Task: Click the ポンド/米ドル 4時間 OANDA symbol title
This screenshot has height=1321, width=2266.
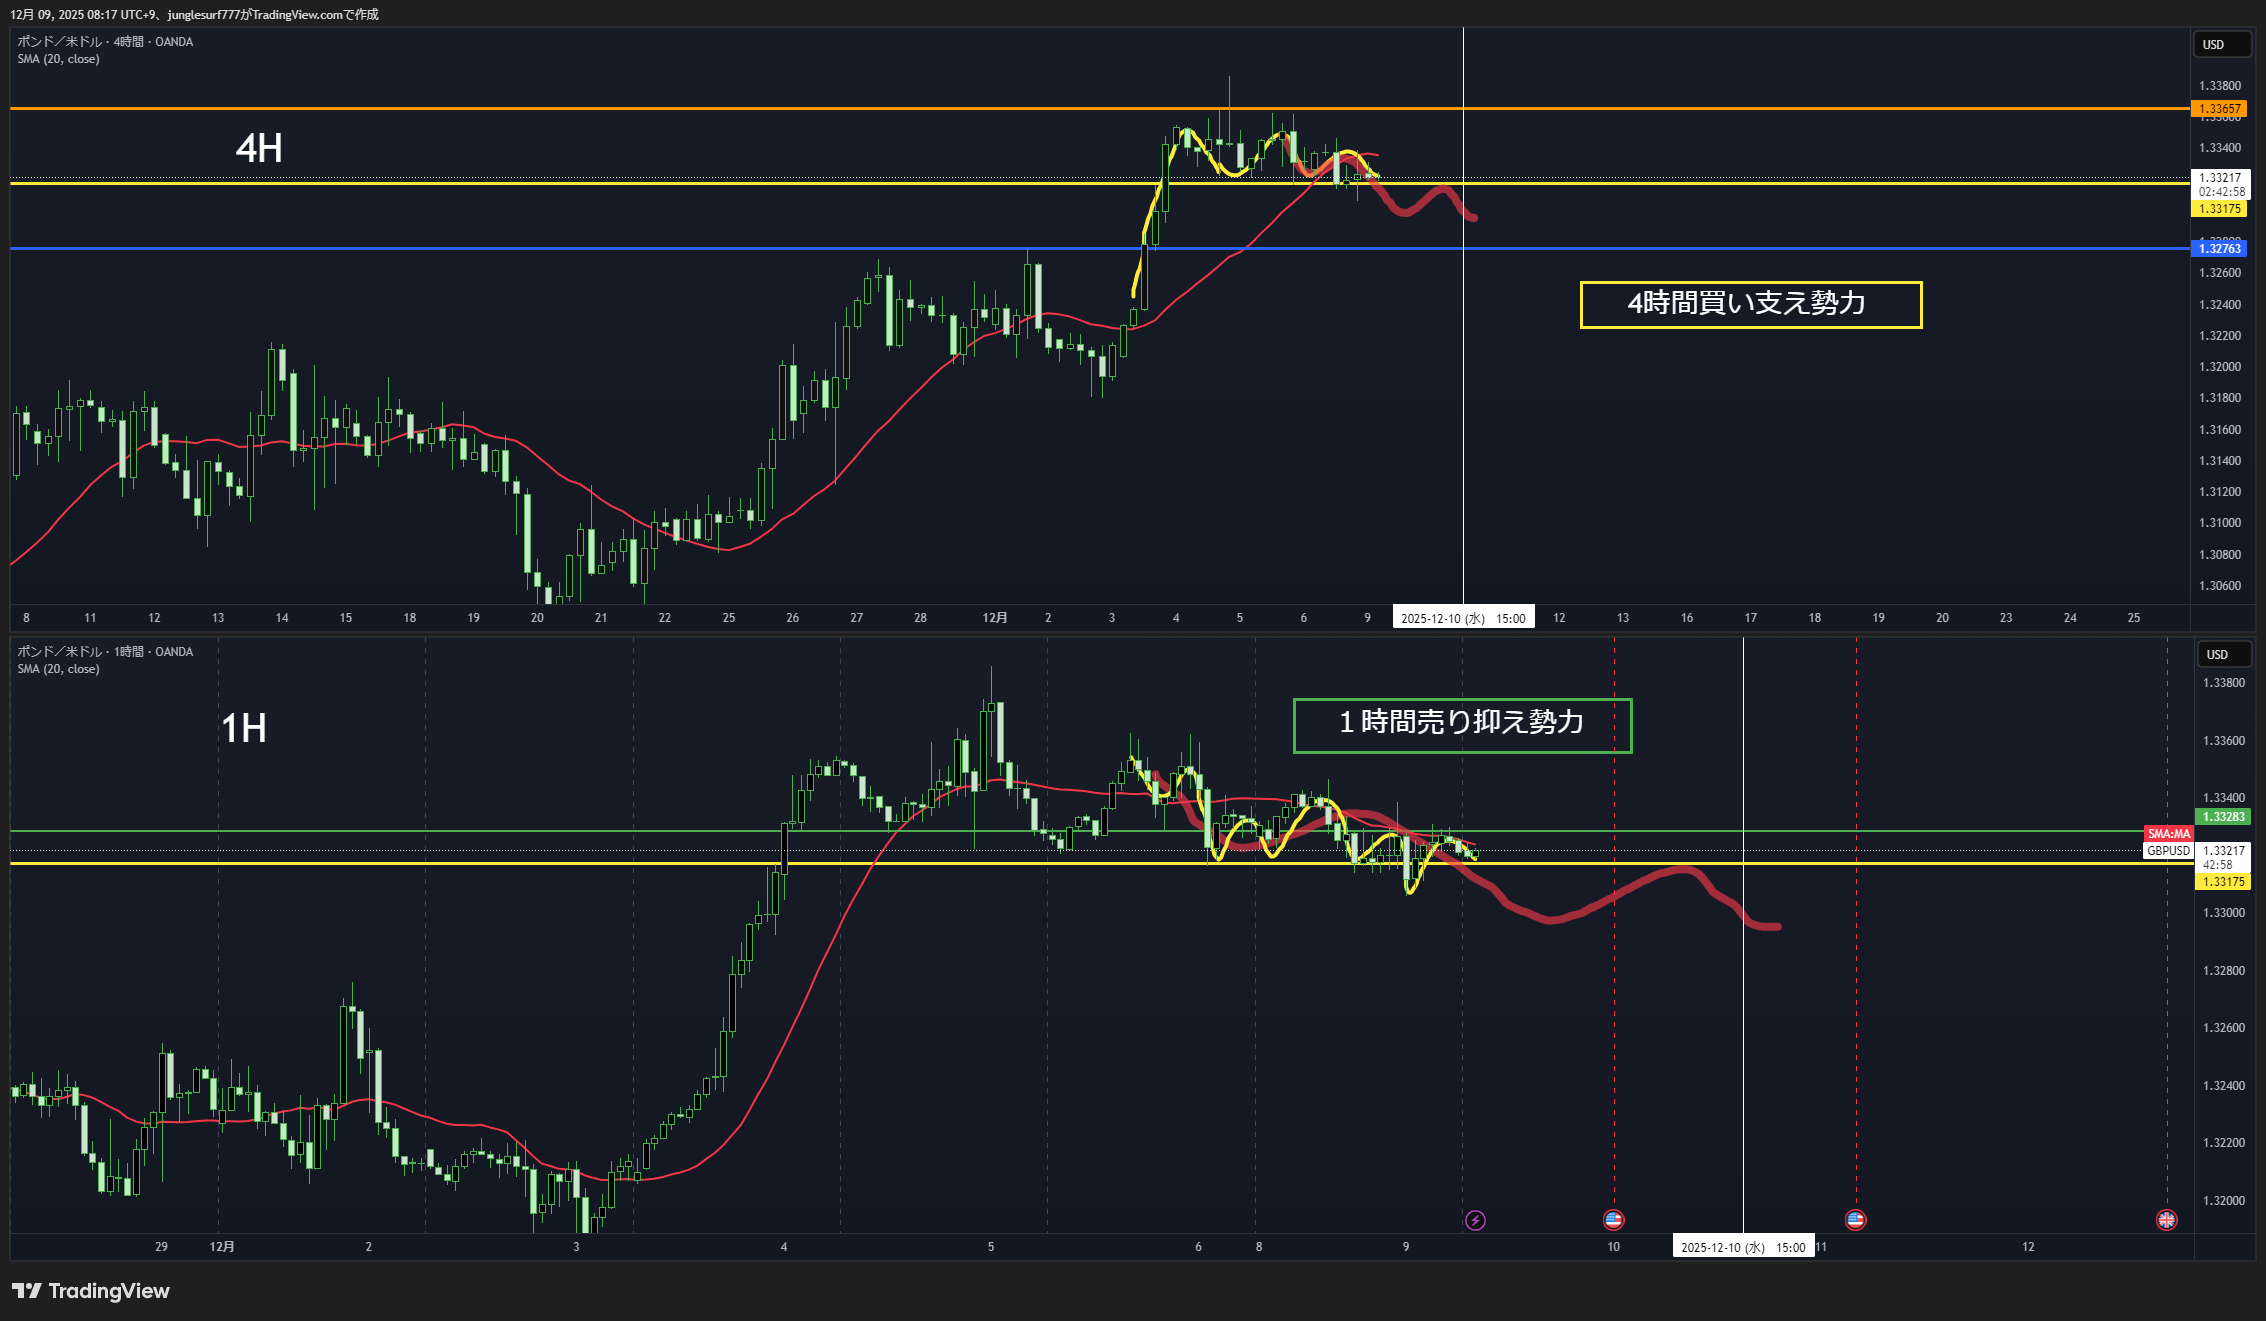Action: [x=105, y=42]
